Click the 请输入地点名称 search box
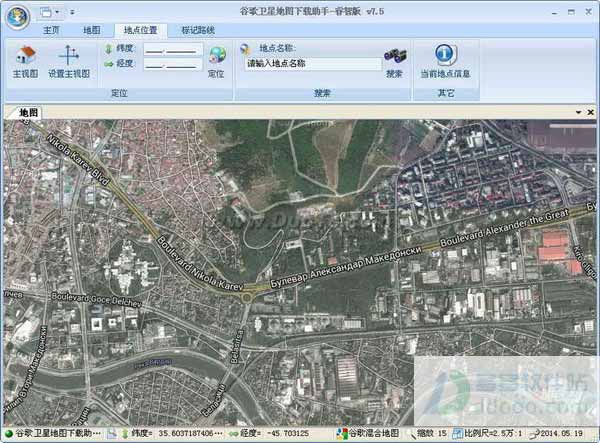Viewport: 600px width, 443px height. tap(313, 64)
